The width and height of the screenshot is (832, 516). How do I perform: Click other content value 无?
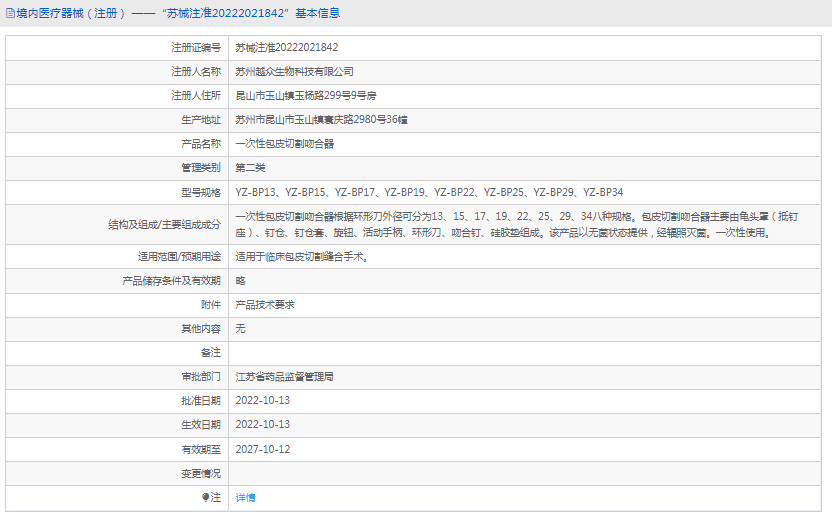click(x=240, y=329)
